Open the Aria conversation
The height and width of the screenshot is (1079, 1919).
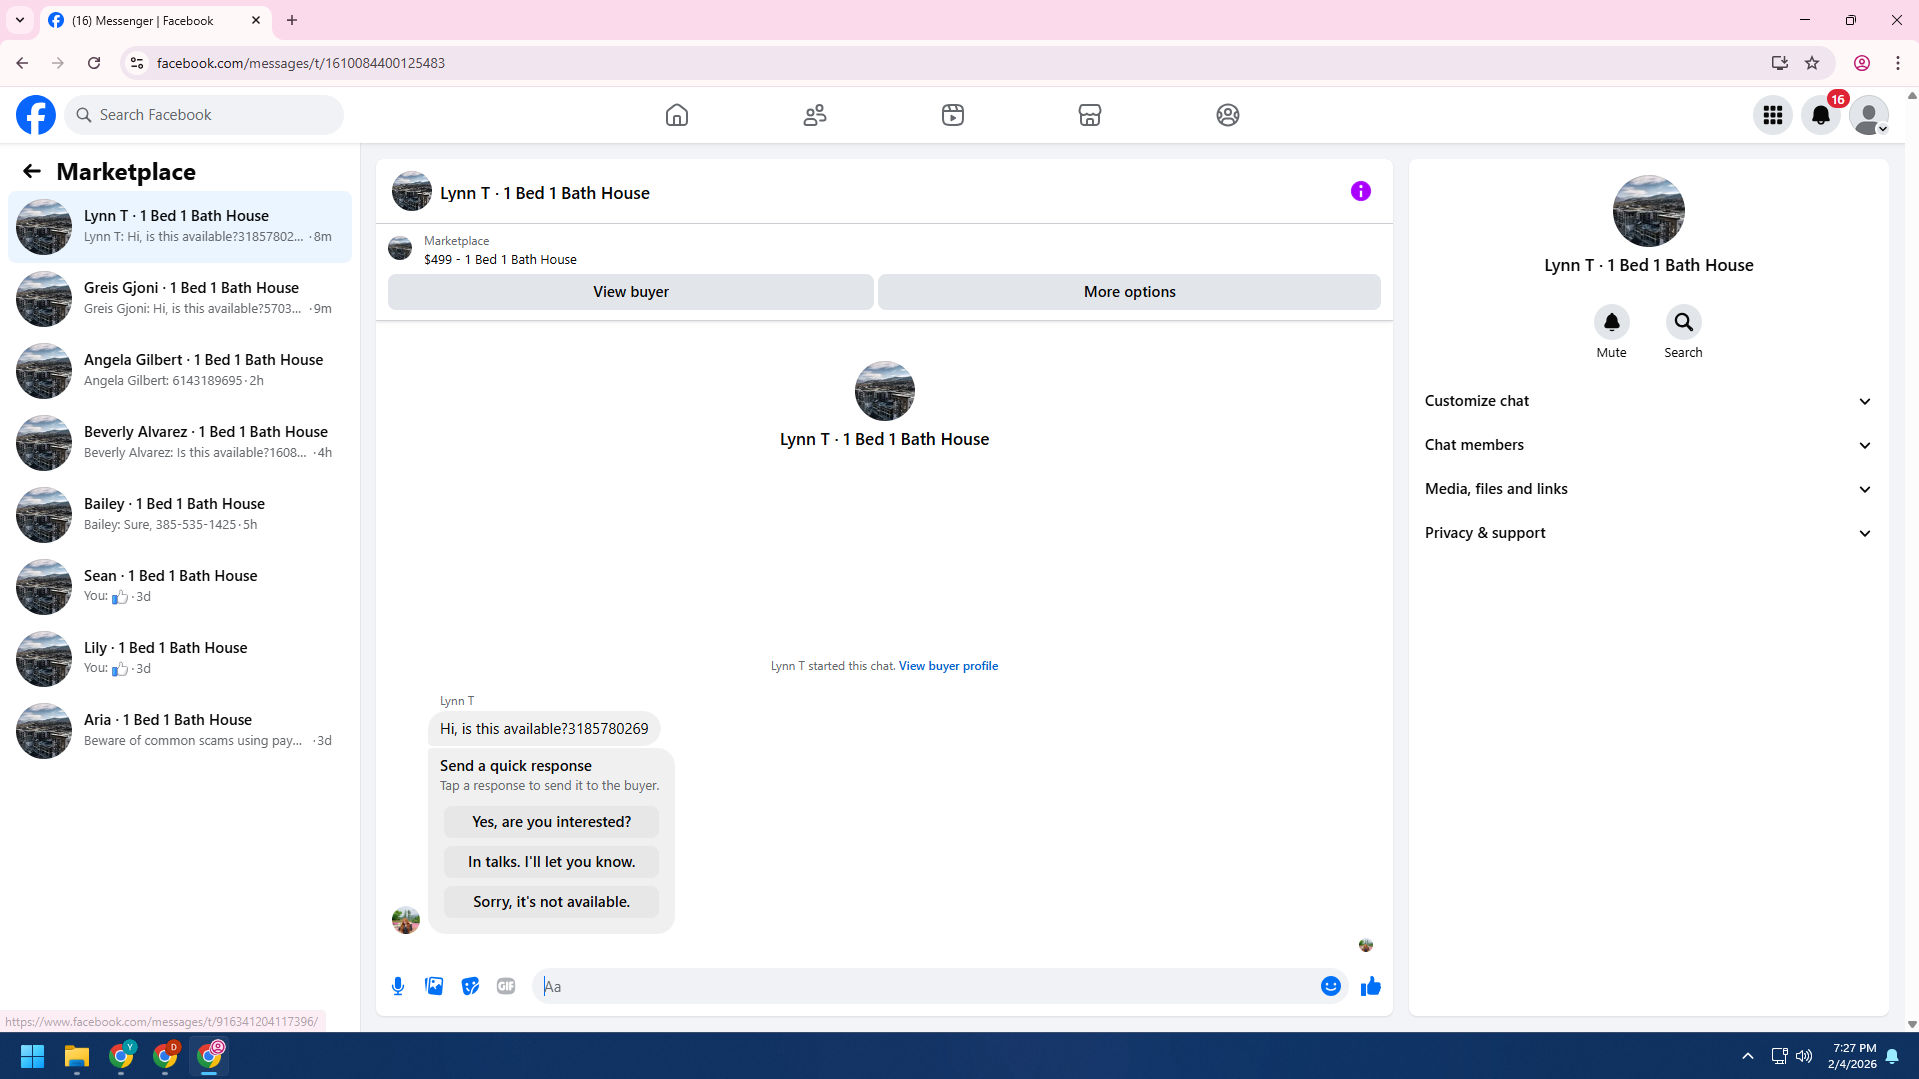click(180, 731)
